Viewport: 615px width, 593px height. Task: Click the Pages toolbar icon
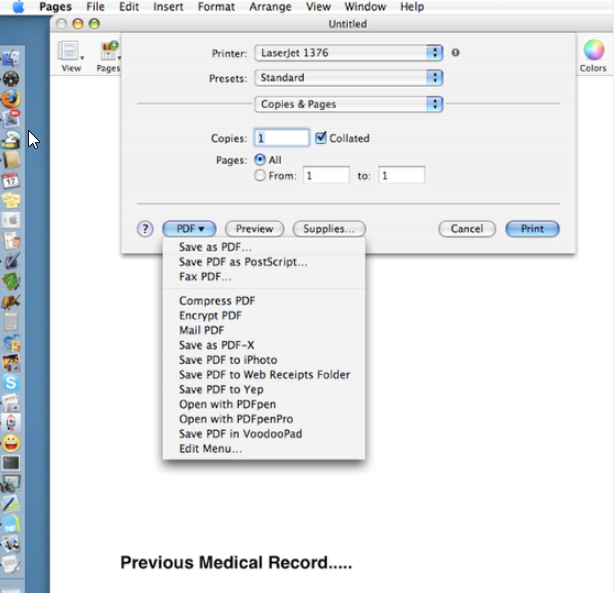click(109, 56)
